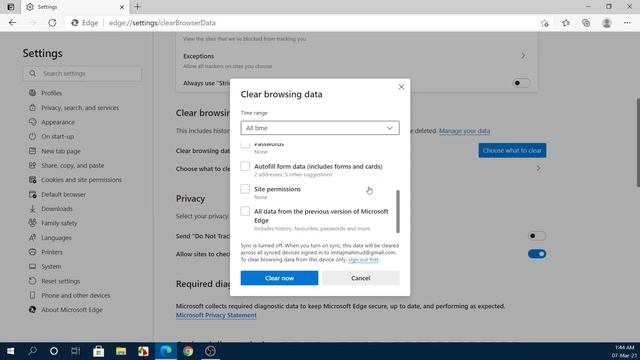Toggle Always use Strict switch
640x360 pixels.
(521, 83)
